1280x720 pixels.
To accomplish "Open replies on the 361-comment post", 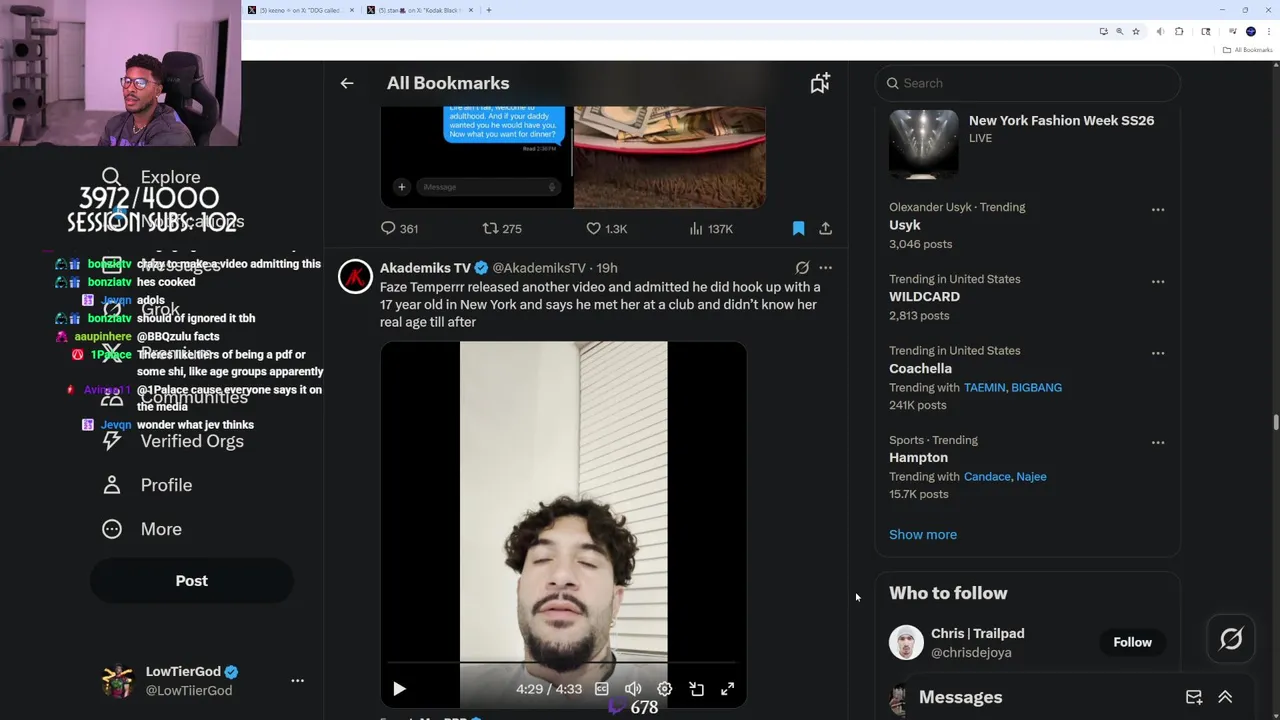I will [399, 229].
